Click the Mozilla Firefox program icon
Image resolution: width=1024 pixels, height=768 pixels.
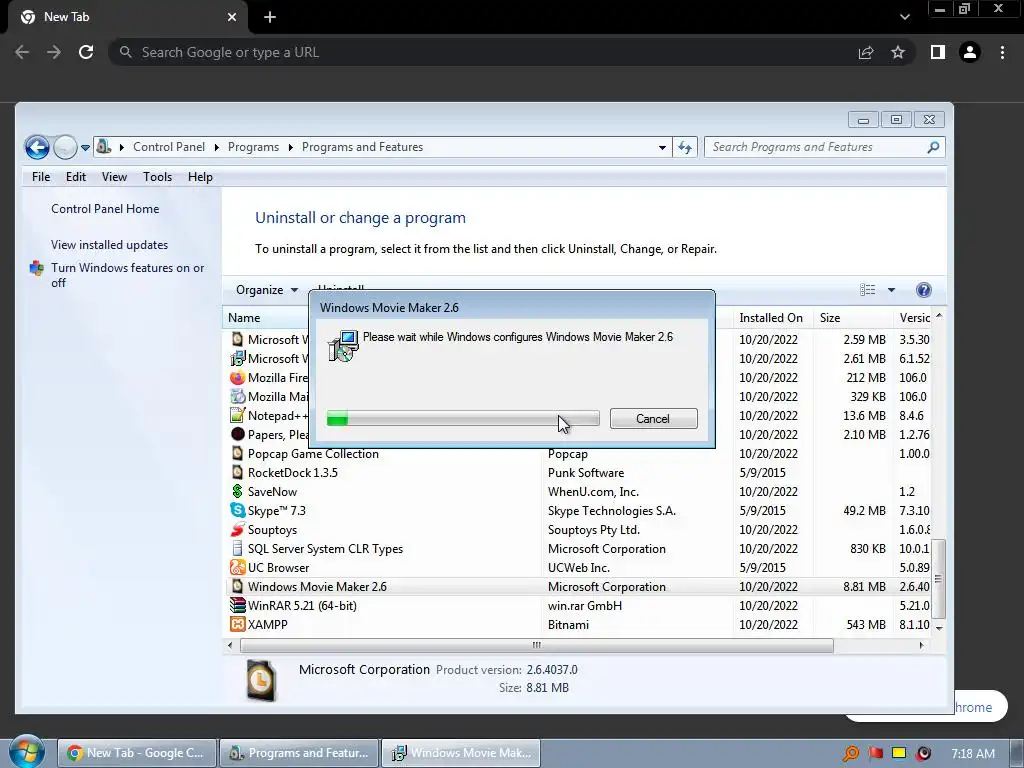[x=237, y=377]
